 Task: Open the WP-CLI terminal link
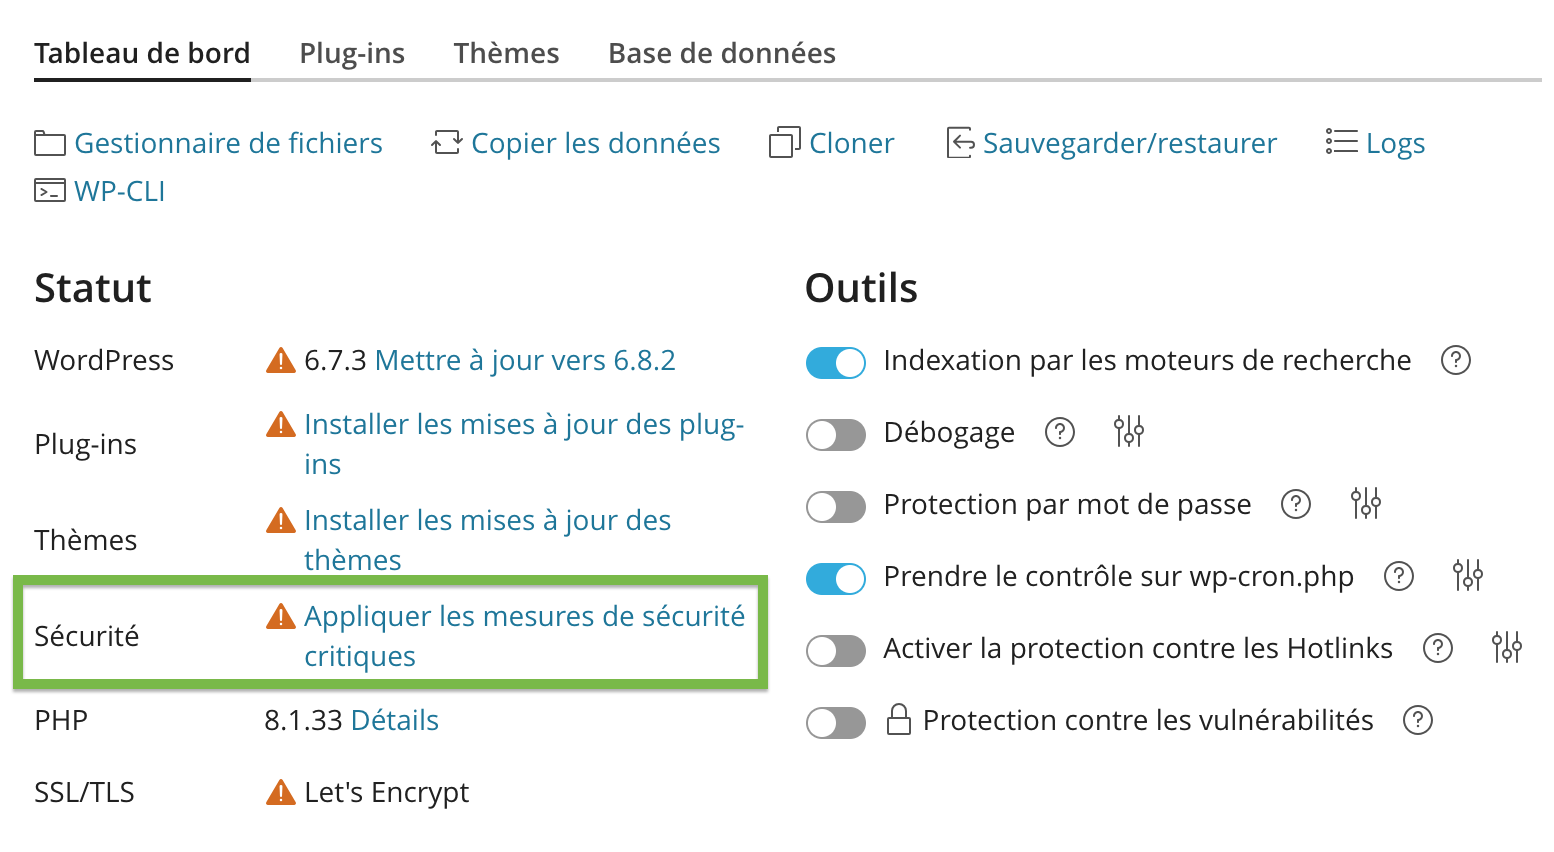point(119,191)
